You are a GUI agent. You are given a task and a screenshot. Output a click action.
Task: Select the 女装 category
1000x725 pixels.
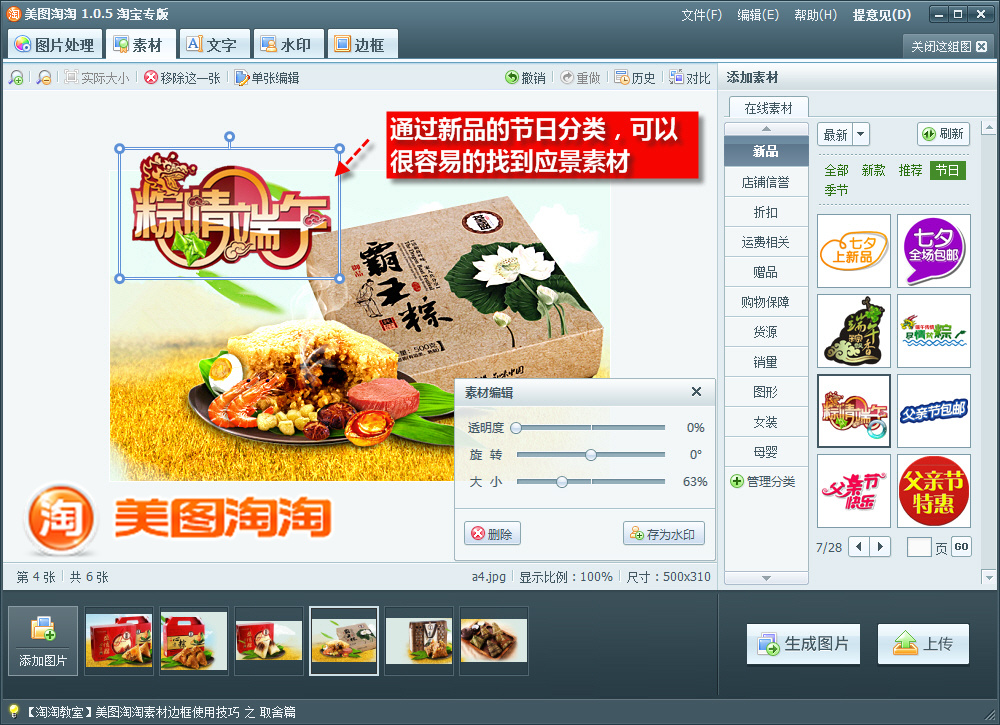(x=766, y=422)
